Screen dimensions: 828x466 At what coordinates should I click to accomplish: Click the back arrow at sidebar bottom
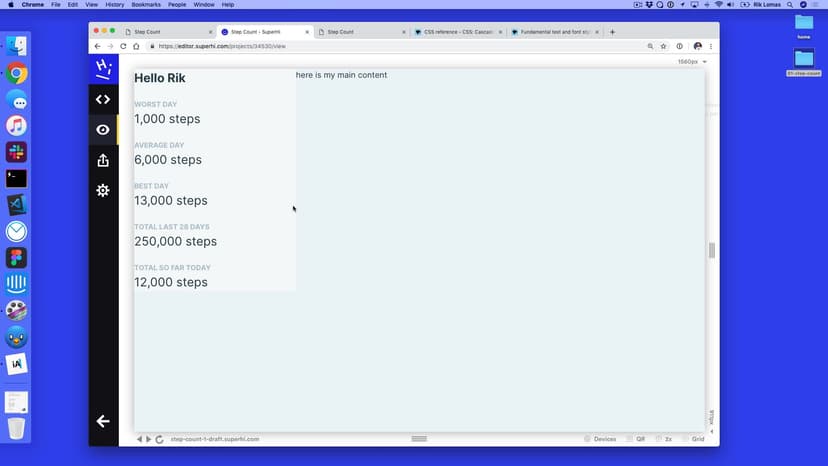(x=103, y=421)
